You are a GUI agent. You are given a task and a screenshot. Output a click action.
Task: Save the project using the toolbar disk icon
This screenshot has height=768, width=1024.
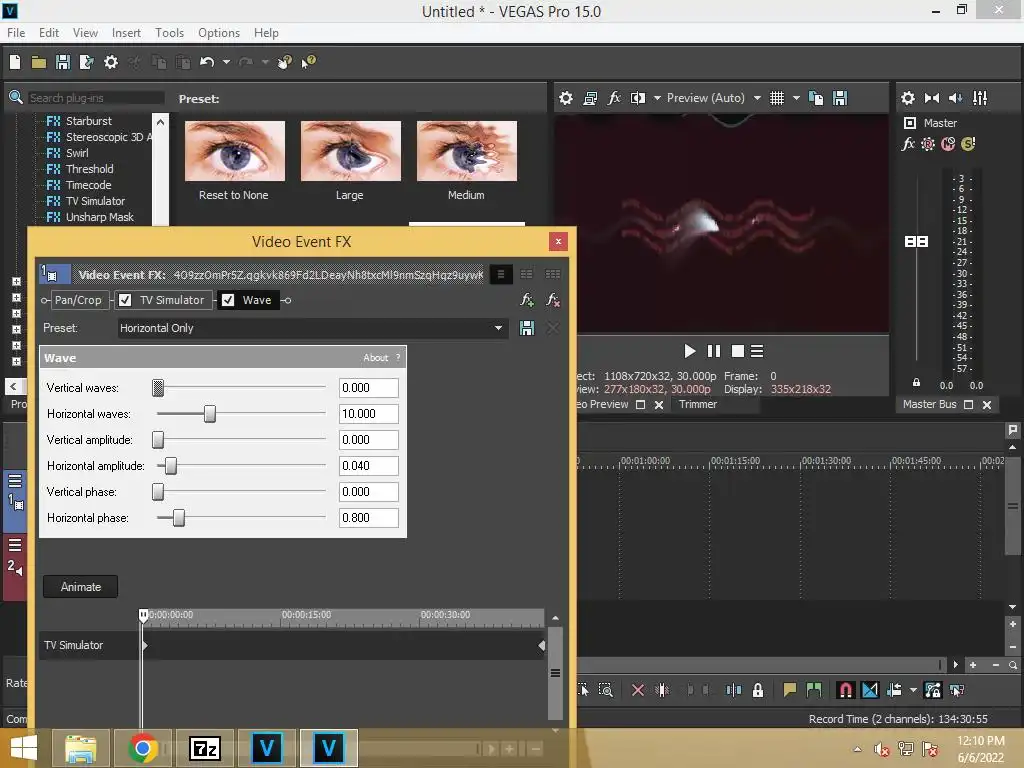pos(63,62)
